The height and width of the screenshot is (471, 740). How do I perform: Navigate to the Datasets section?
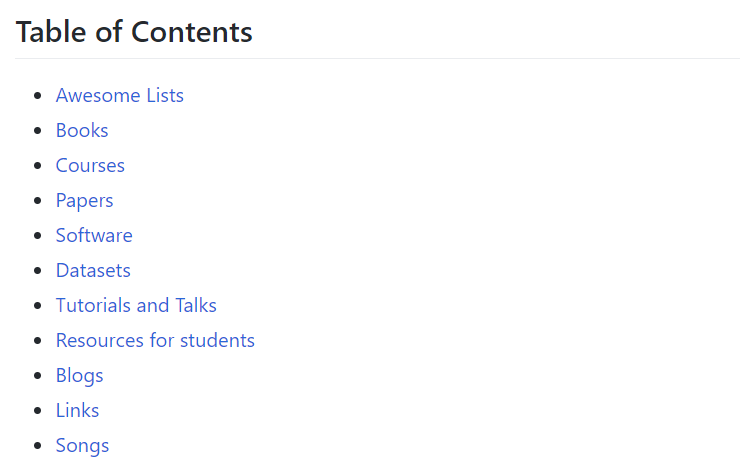coord(93,271)
